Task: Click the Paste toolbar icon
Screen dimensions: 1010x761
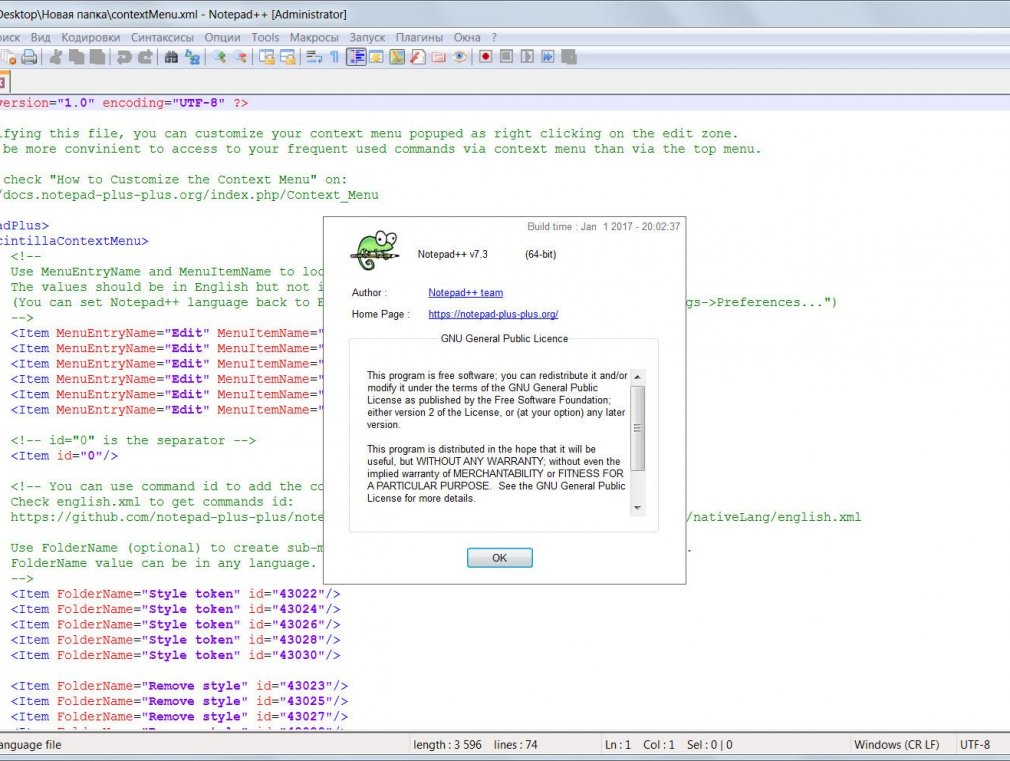Action: coord(97,57)
